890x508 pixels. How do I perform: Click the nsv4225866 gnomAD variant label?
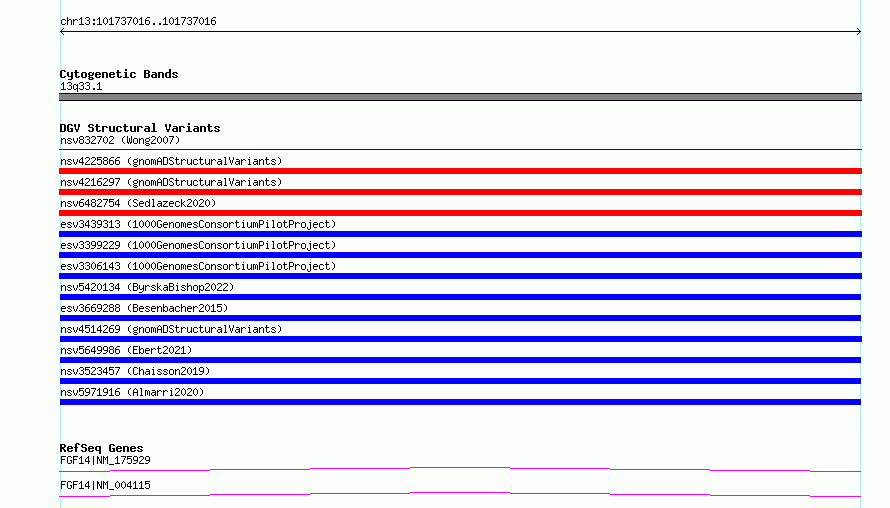pyautogui.click(x=171, y=161)
